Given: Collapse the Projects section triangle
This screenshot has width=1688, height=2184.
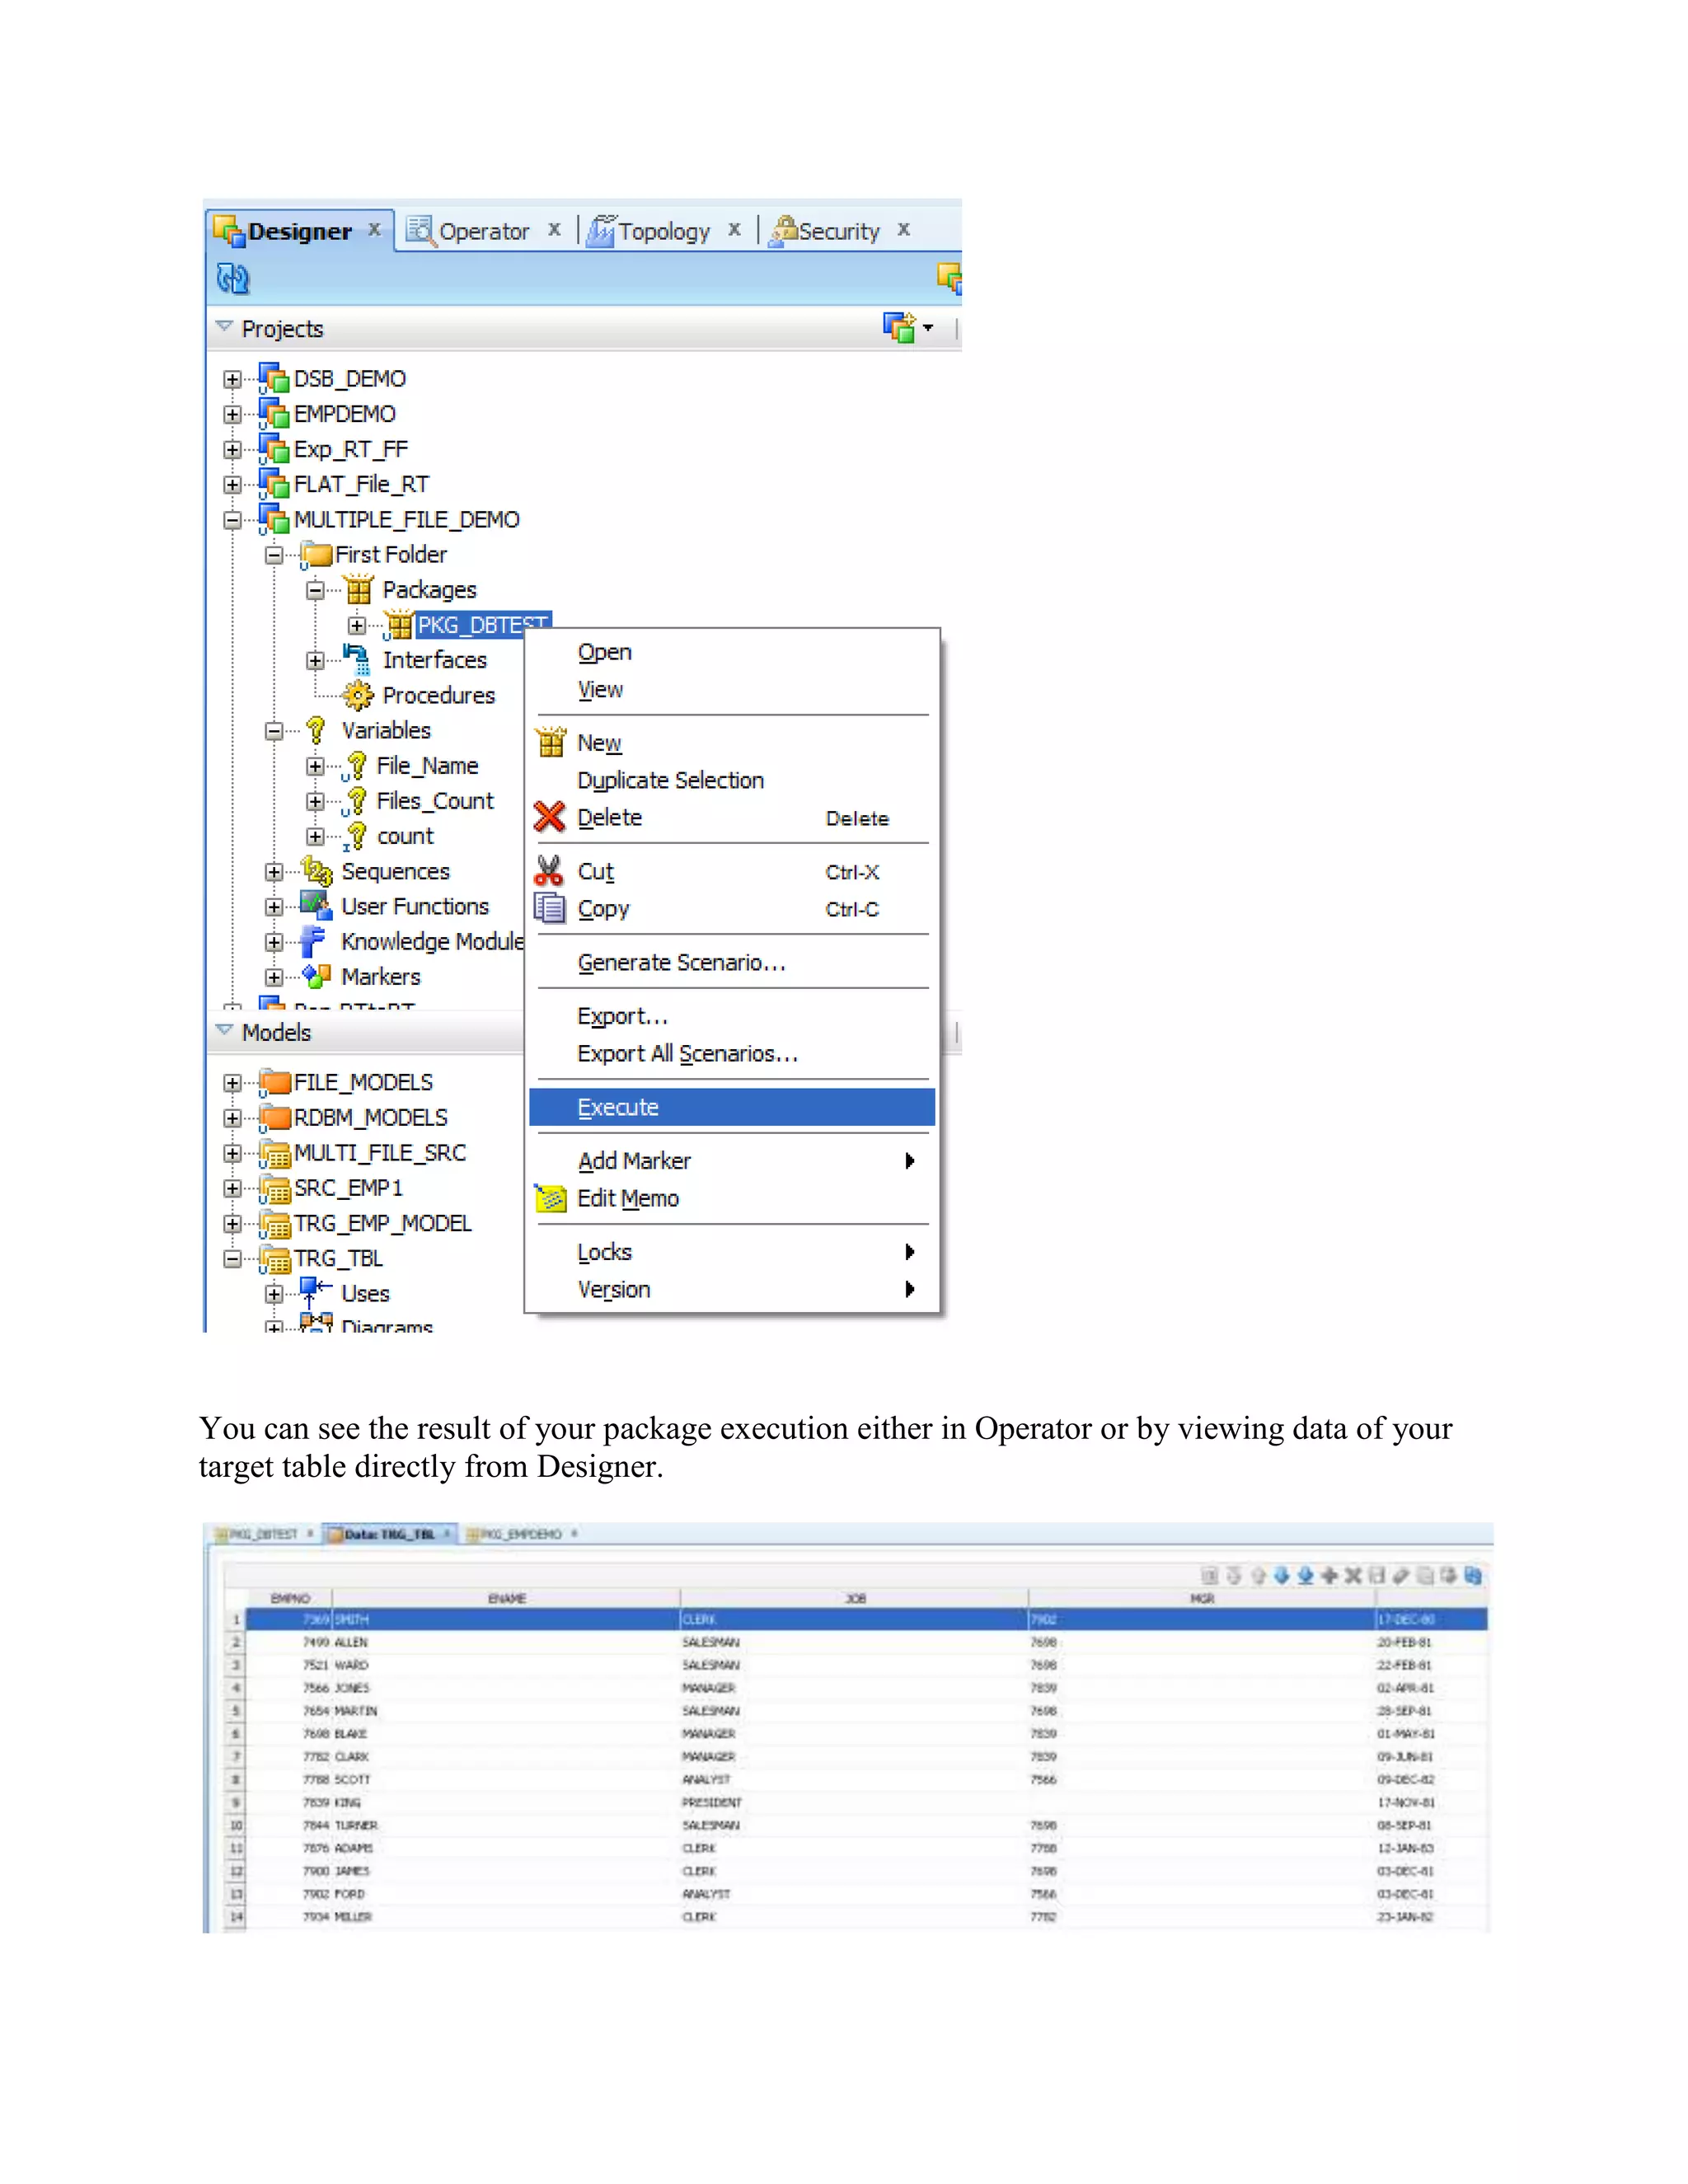Looking at the screenshot, I should coord(224,327).
